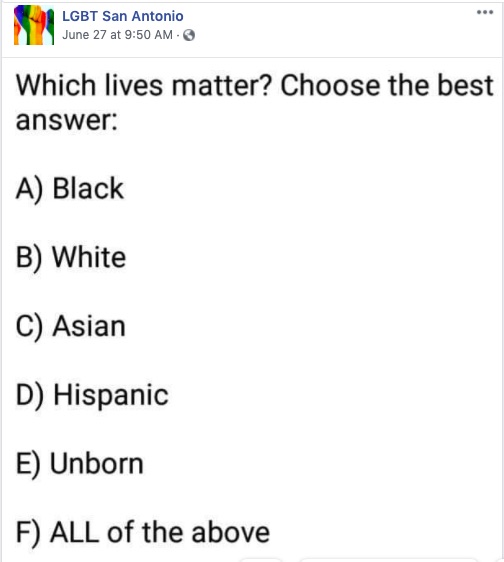Select the 'E) Unborn' answer line
Image resolution: width=504 pixels, height=562 pixels.
click(80, 464)
